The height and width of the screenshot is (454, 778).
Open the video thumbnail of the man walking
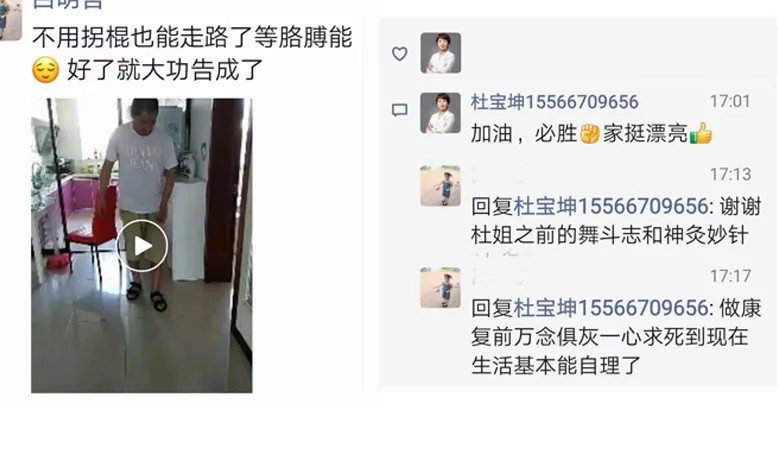click(141, 246)
